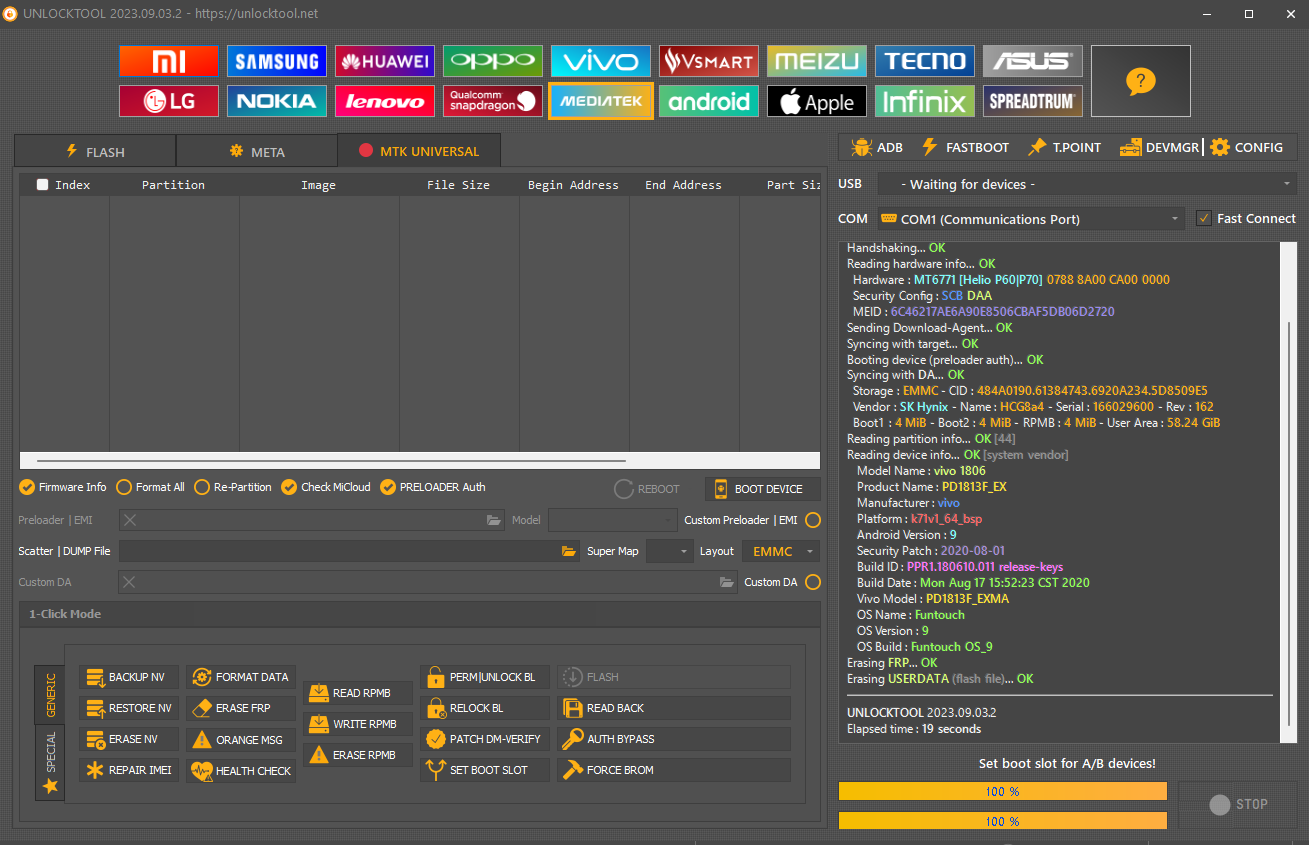The width and height of the screenshot is (1309, 845).
Task: Select the Spreadtrum brand icon
Action: click(x=1033, y=101)
